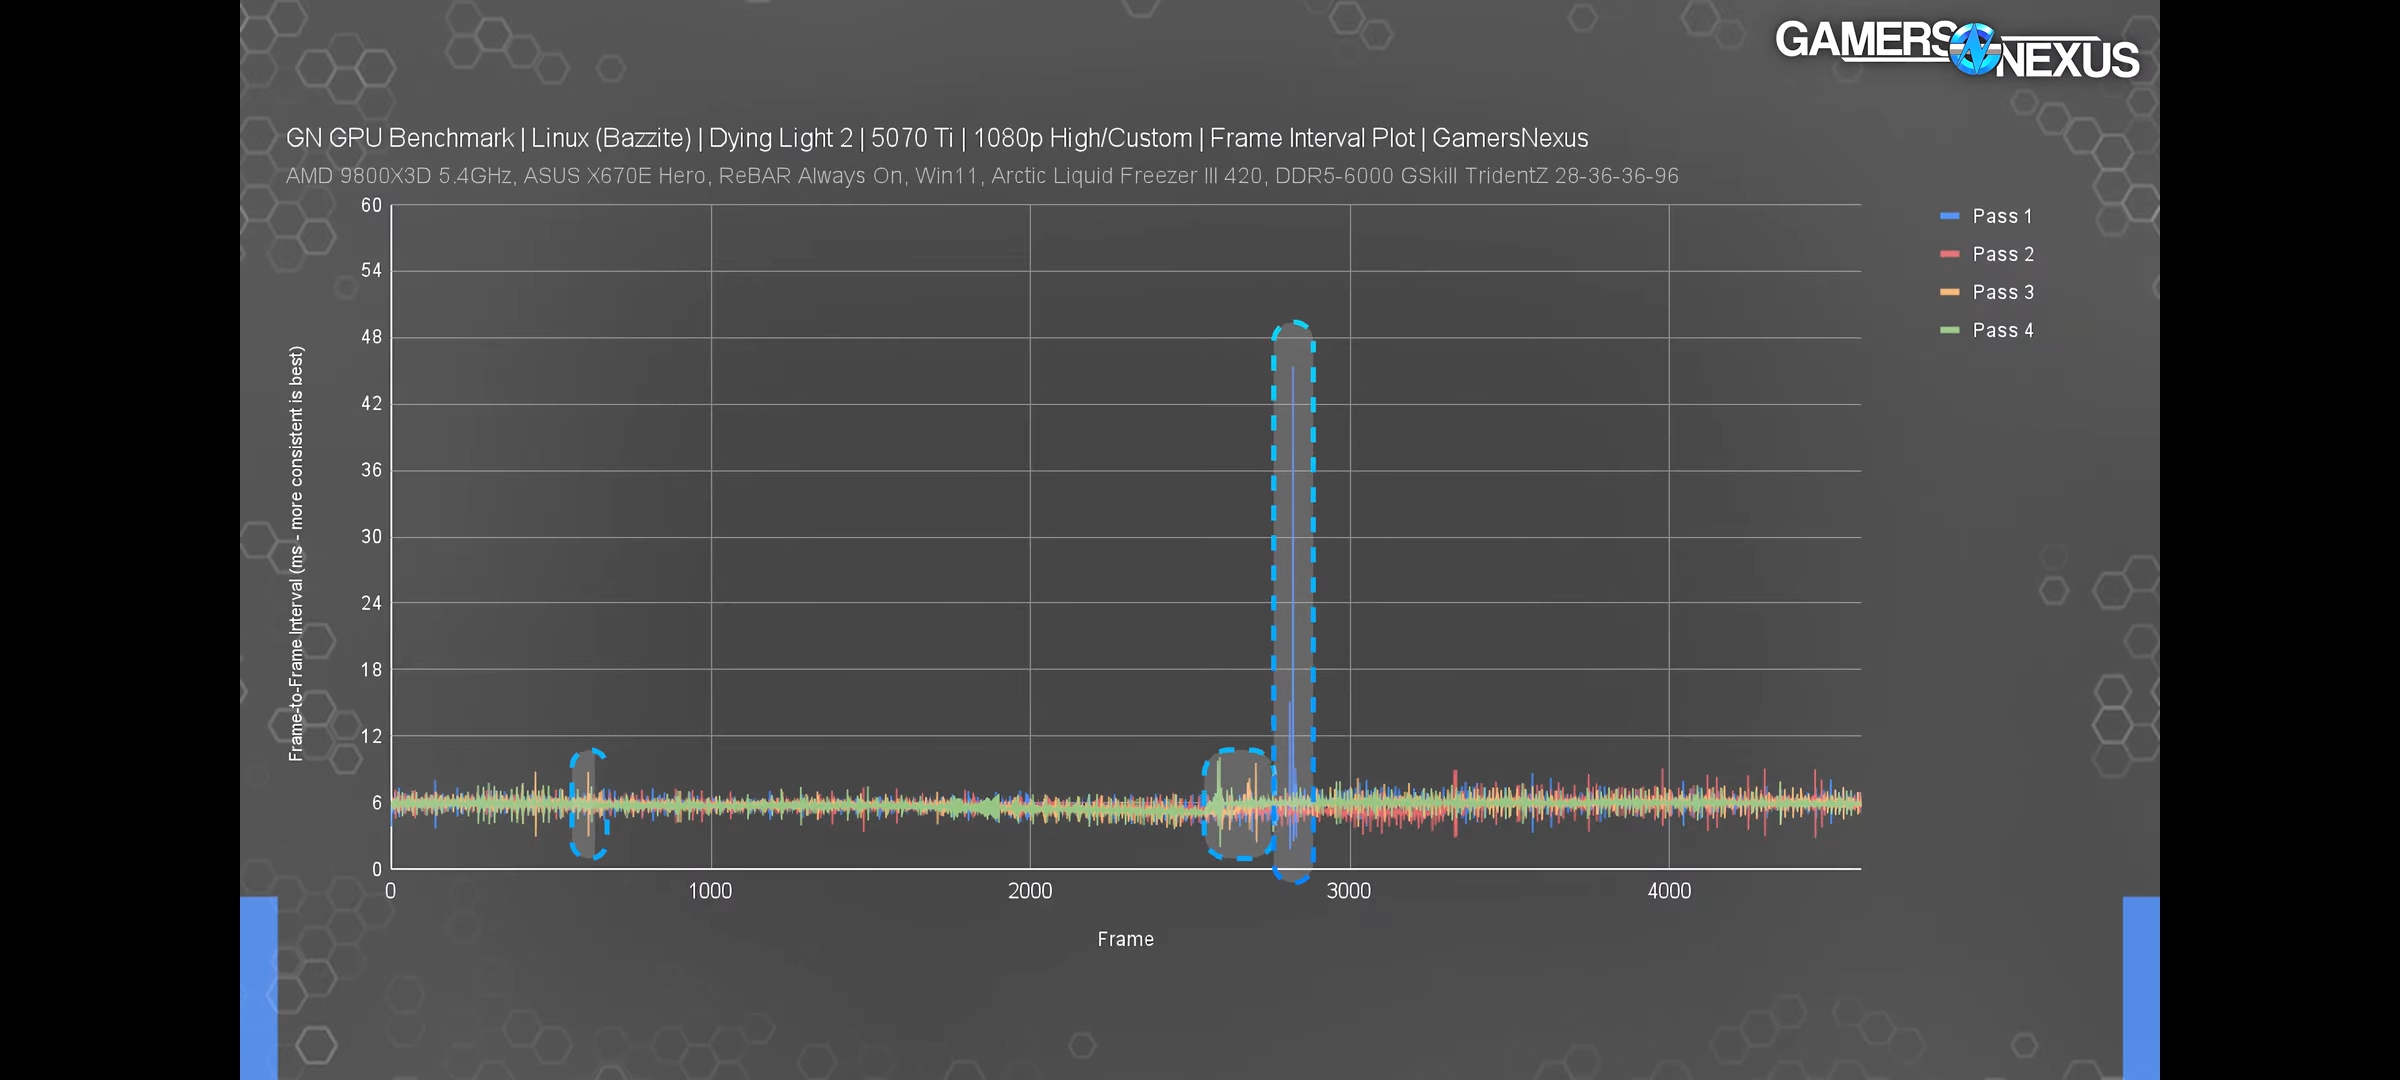
Task: Click the dashed highlight box near frame 2650
Action: tap(1238, 803)
